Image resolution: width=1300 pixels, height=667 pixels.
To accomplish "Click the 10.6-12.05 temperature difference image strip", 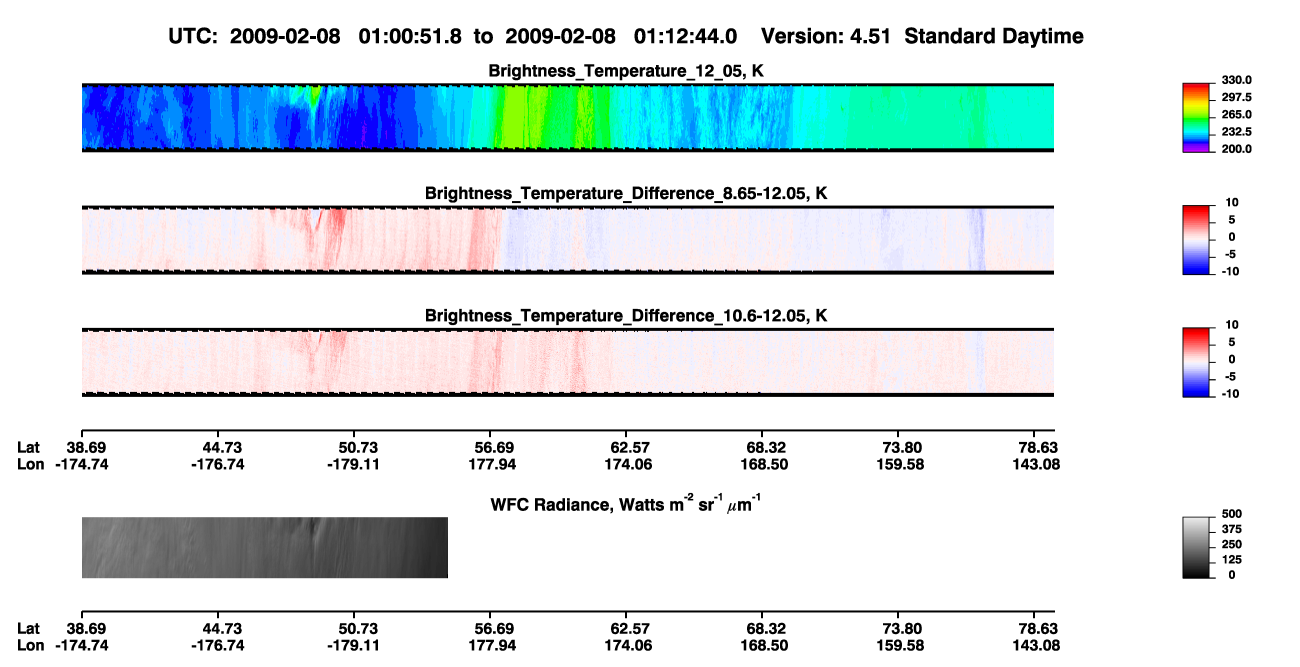I will coord(567,362).
